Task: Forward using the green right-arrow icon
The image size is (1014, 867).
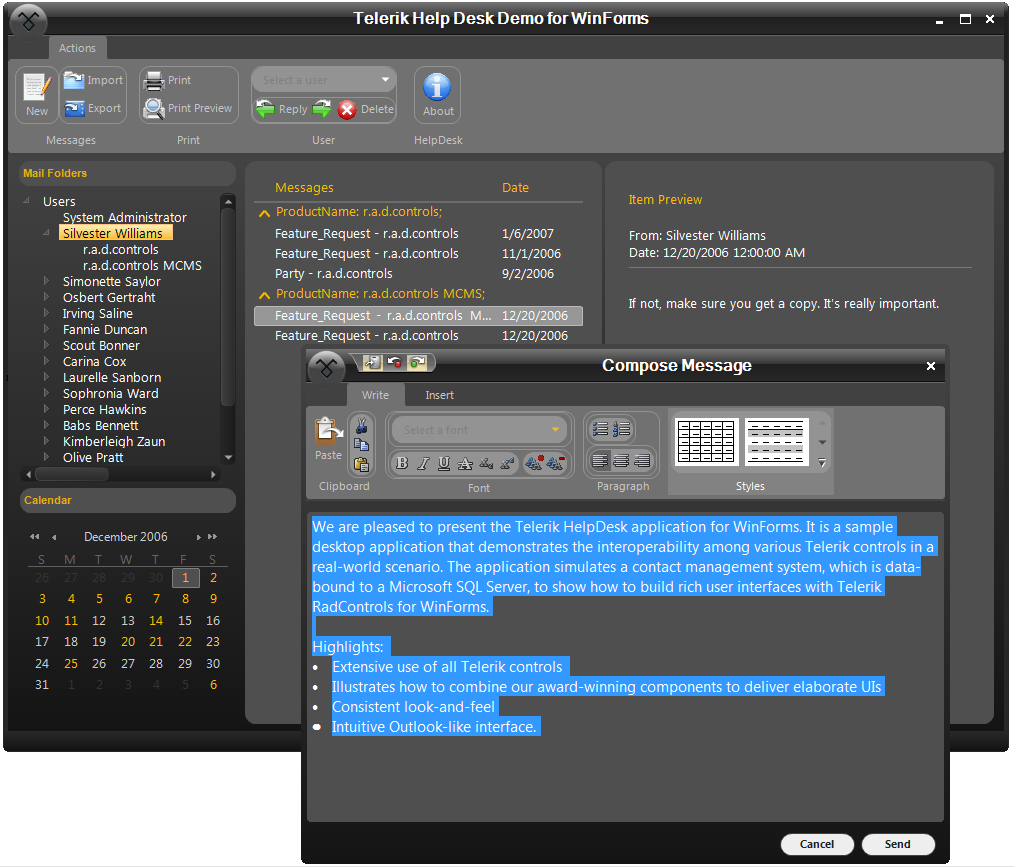Action: tap(322, 109)
